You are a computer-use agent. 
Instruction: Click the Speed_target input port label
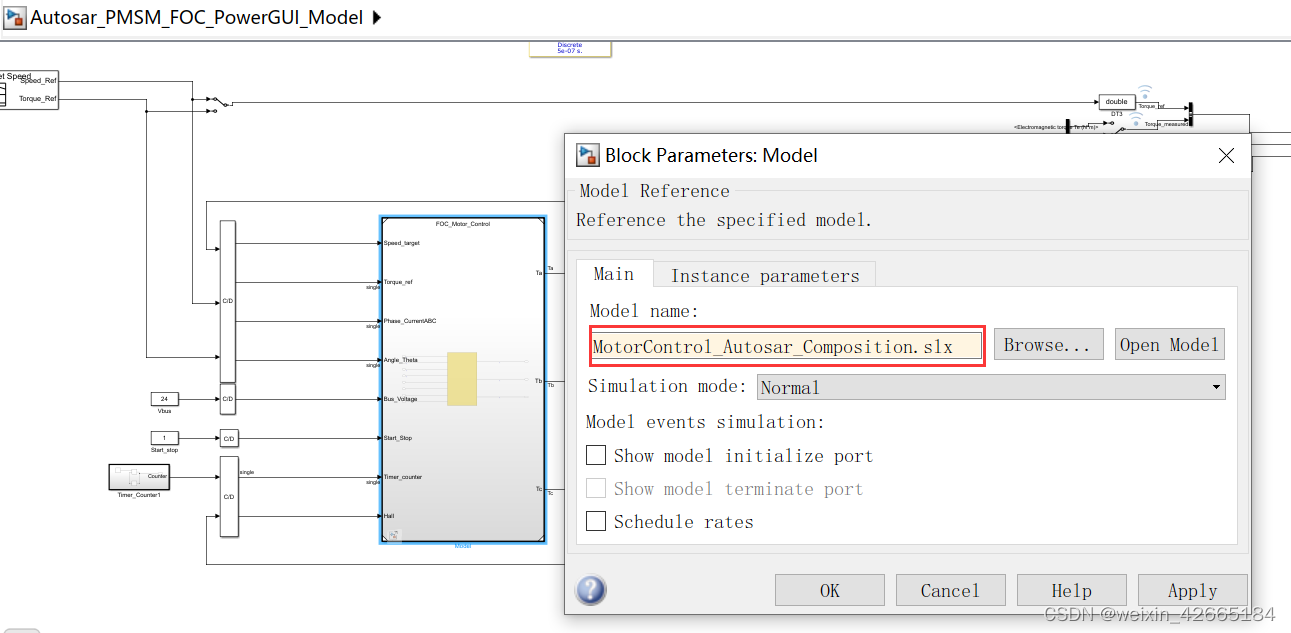click(401, 243)
